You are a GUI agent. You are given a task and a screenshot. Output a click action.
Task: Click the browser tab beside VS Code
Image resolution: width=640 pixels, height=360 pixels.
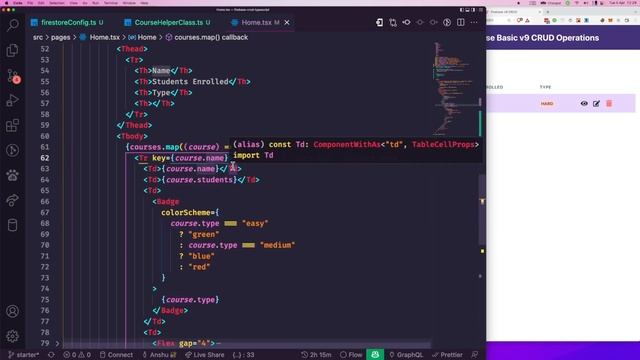point(514,12)
